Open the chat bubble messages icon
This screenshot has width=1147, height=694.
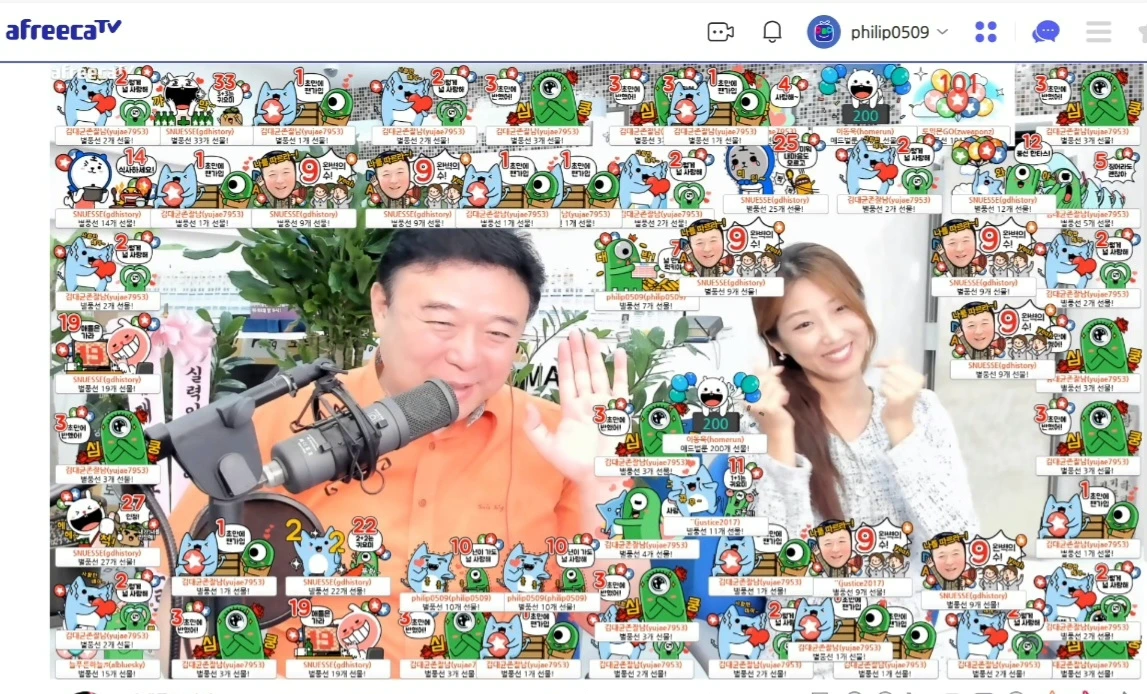coord(1045,32)
